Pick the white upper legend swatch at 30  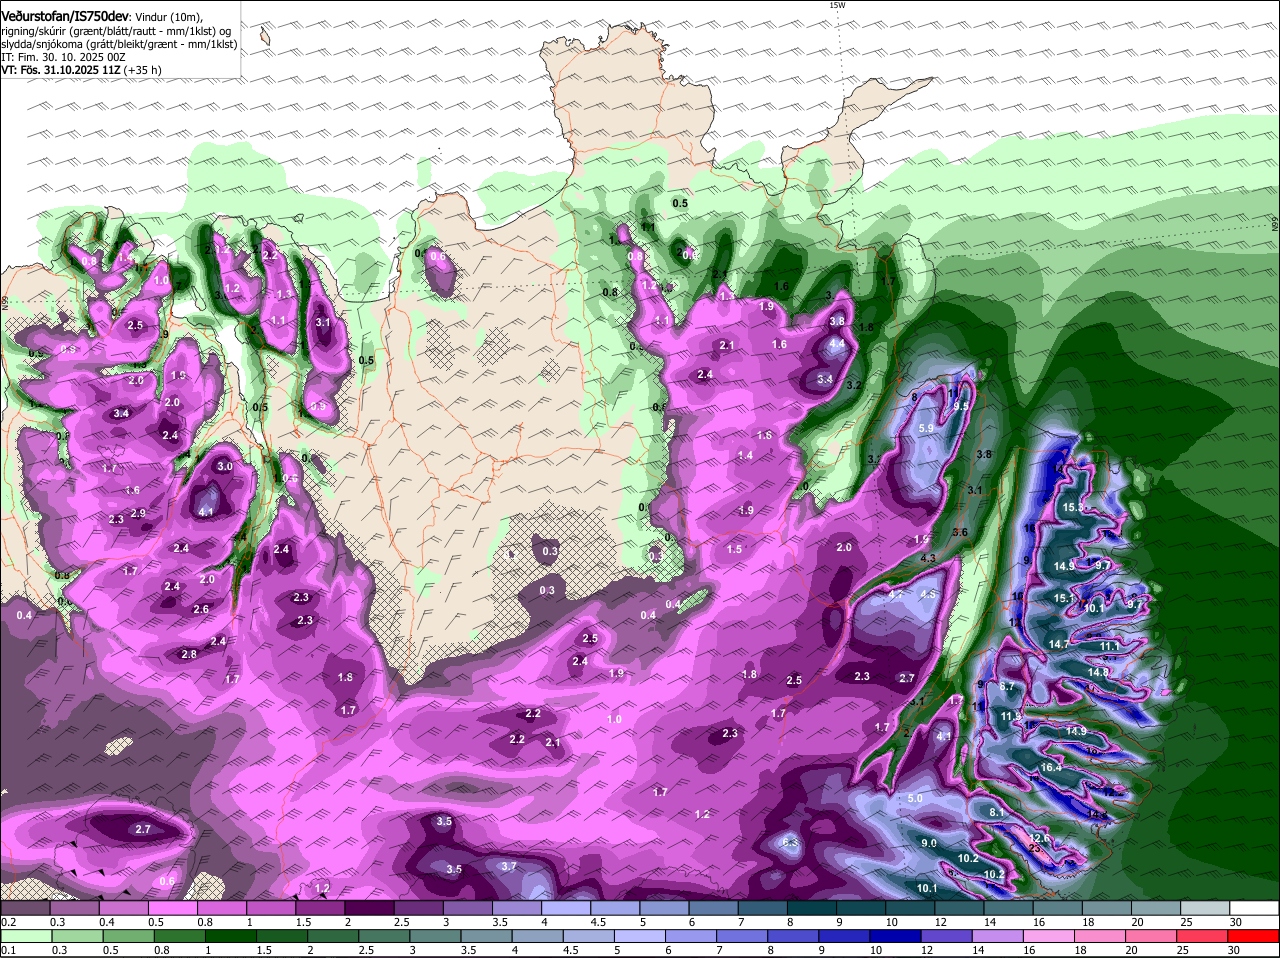click(1255, 907)
